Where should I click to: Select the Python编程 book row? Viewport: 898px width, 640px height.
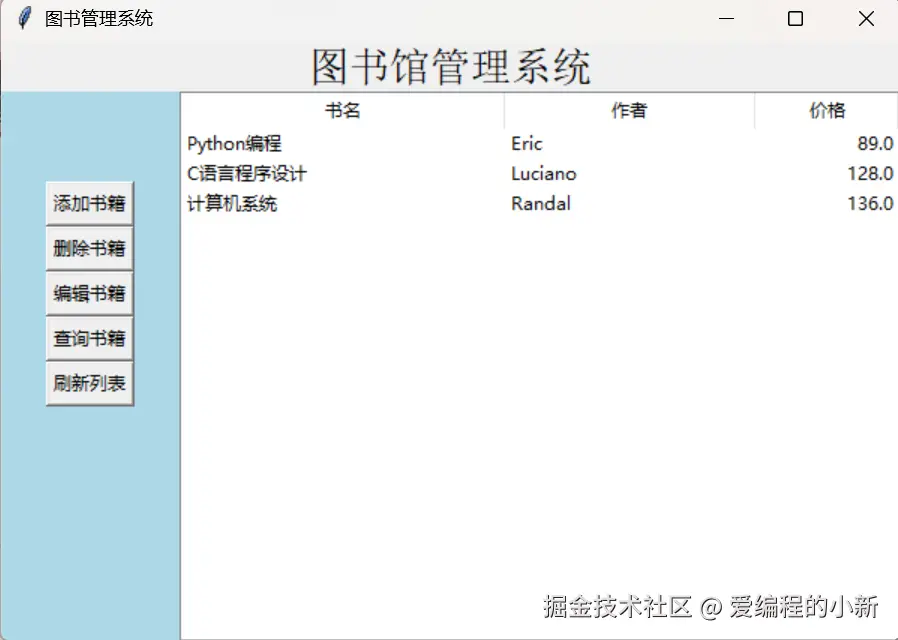[234, 143]
